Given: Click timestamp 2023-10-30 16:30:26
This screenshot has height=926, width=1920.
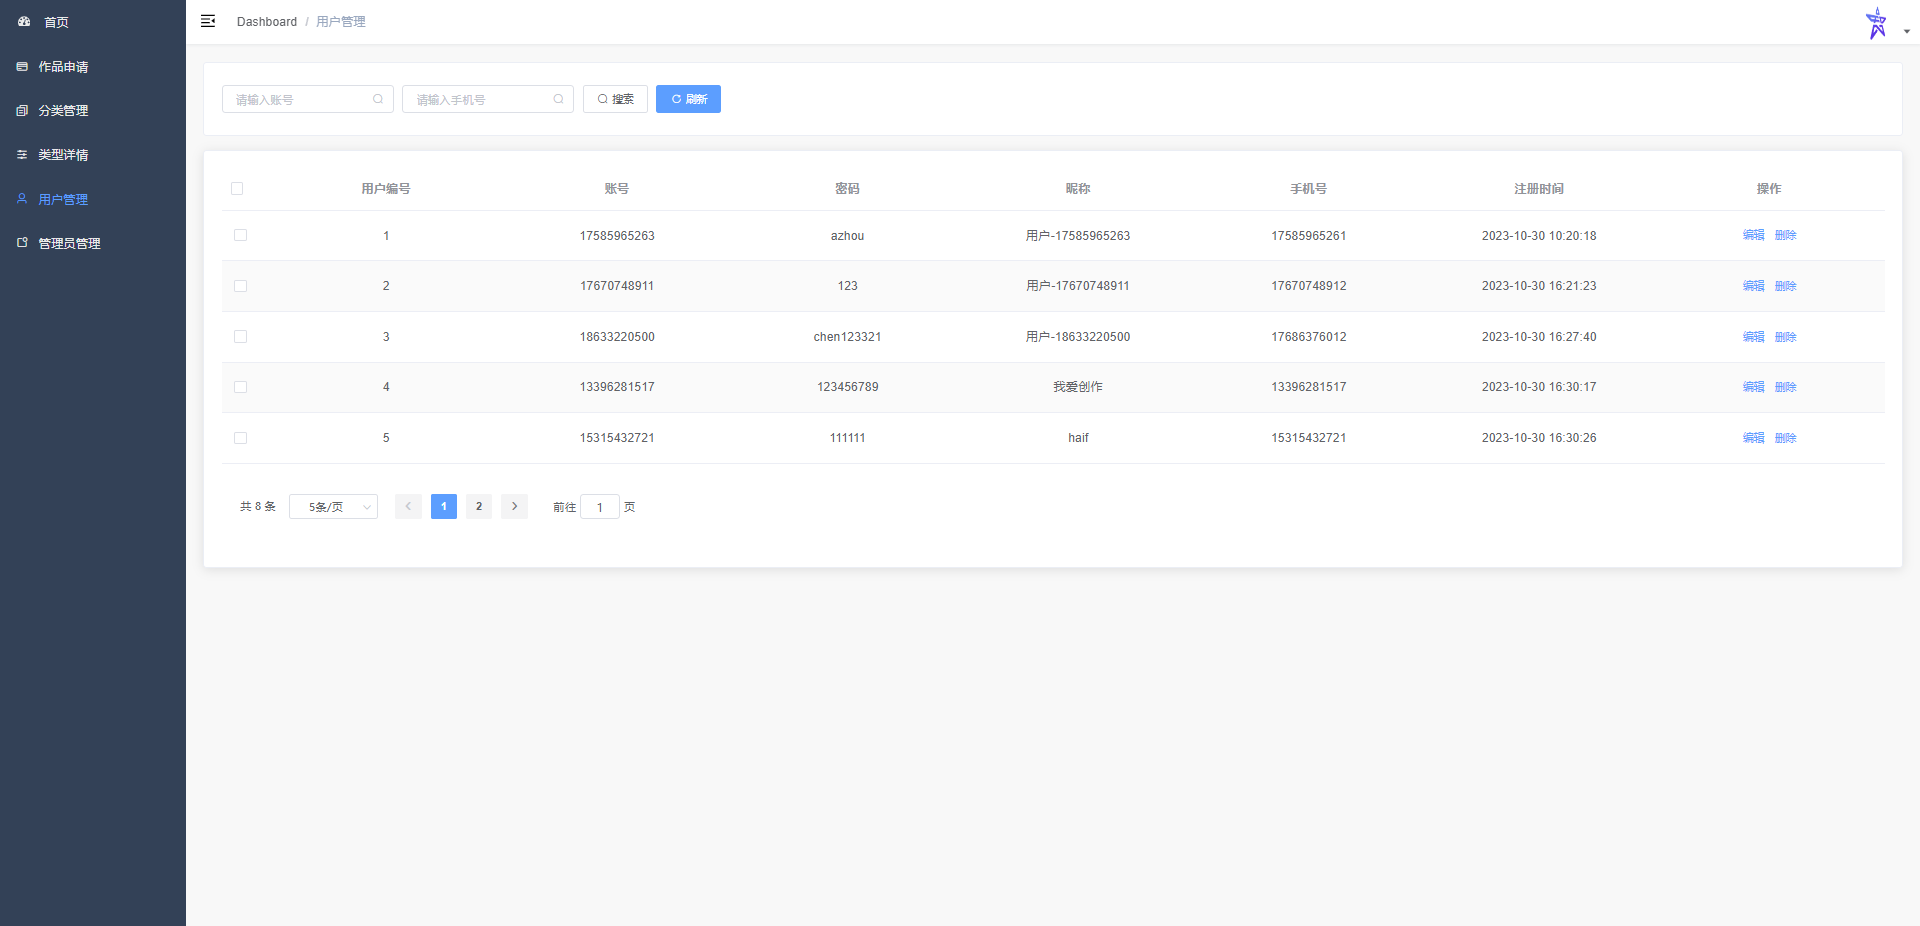Looking at the screenshot, I should point(1539,438).
